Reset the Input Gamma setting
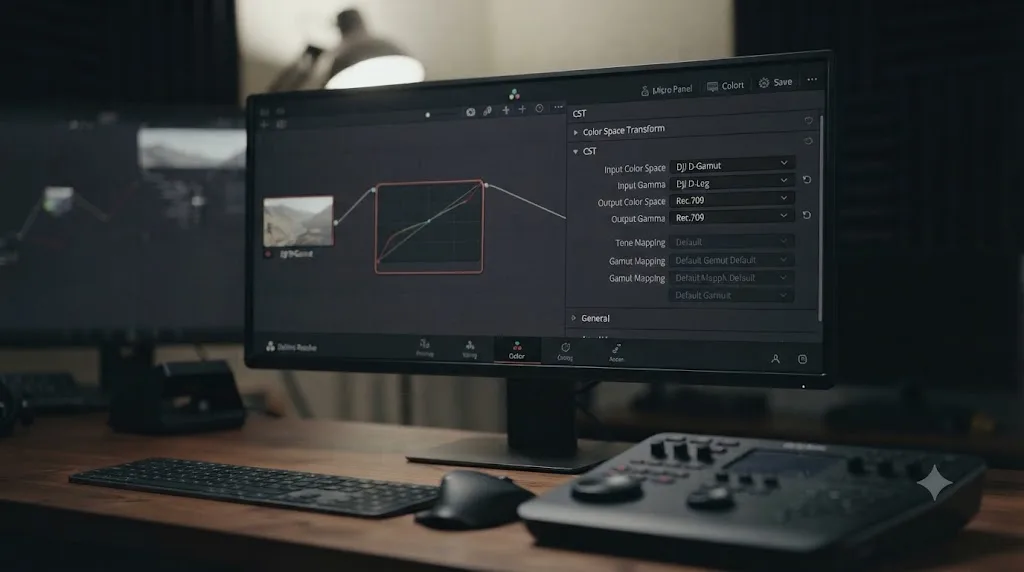1024x572 pixels. tap(807, 180)
